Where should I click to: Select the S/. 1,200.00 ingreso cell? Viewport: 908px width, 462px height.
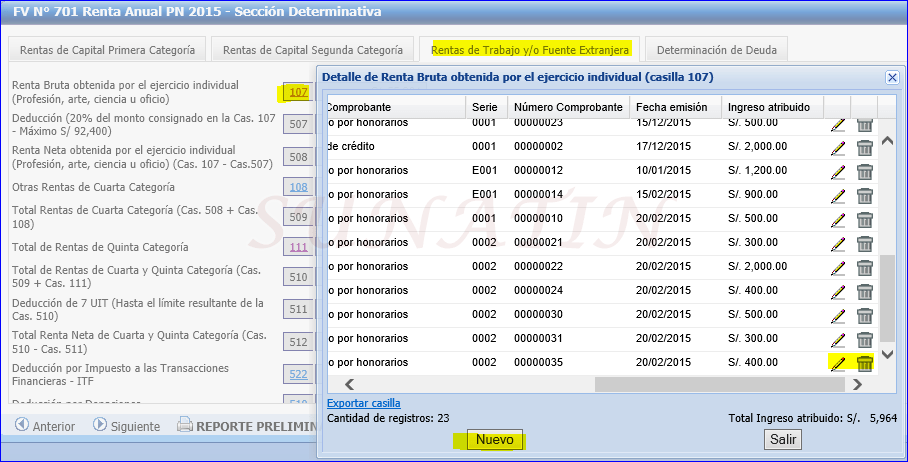tap(772, 170)
